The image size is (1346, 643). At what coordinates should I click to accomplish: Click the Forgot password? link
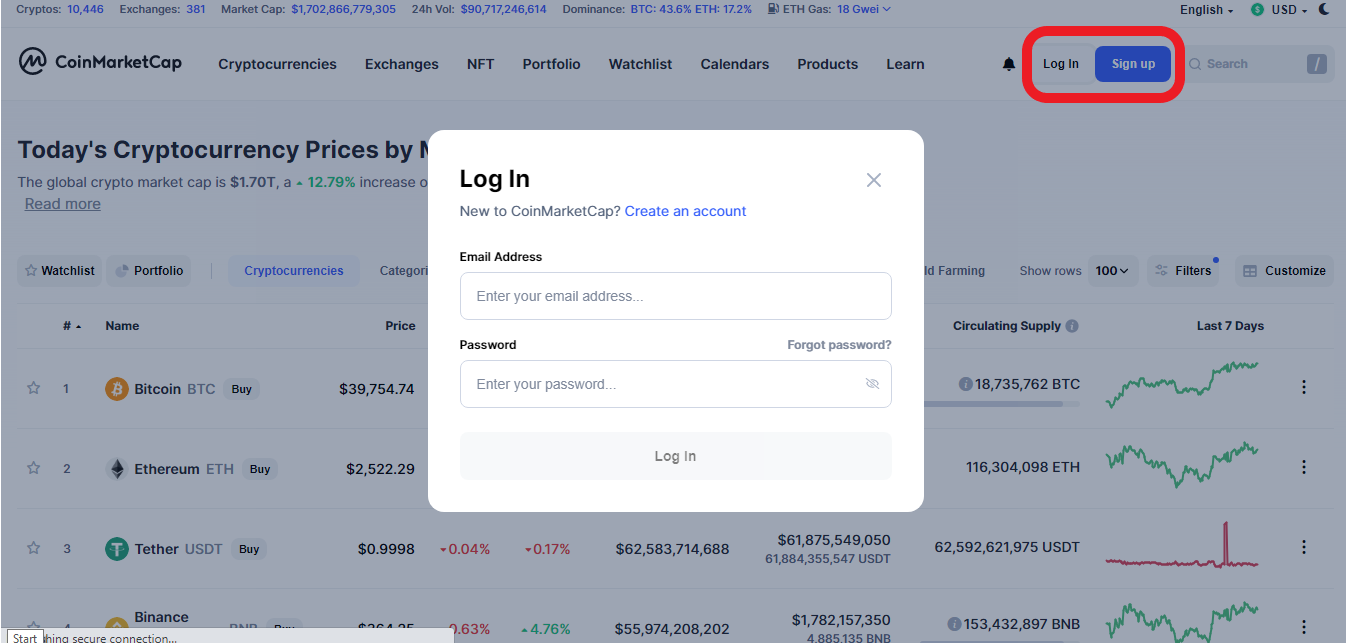(839, 345)
